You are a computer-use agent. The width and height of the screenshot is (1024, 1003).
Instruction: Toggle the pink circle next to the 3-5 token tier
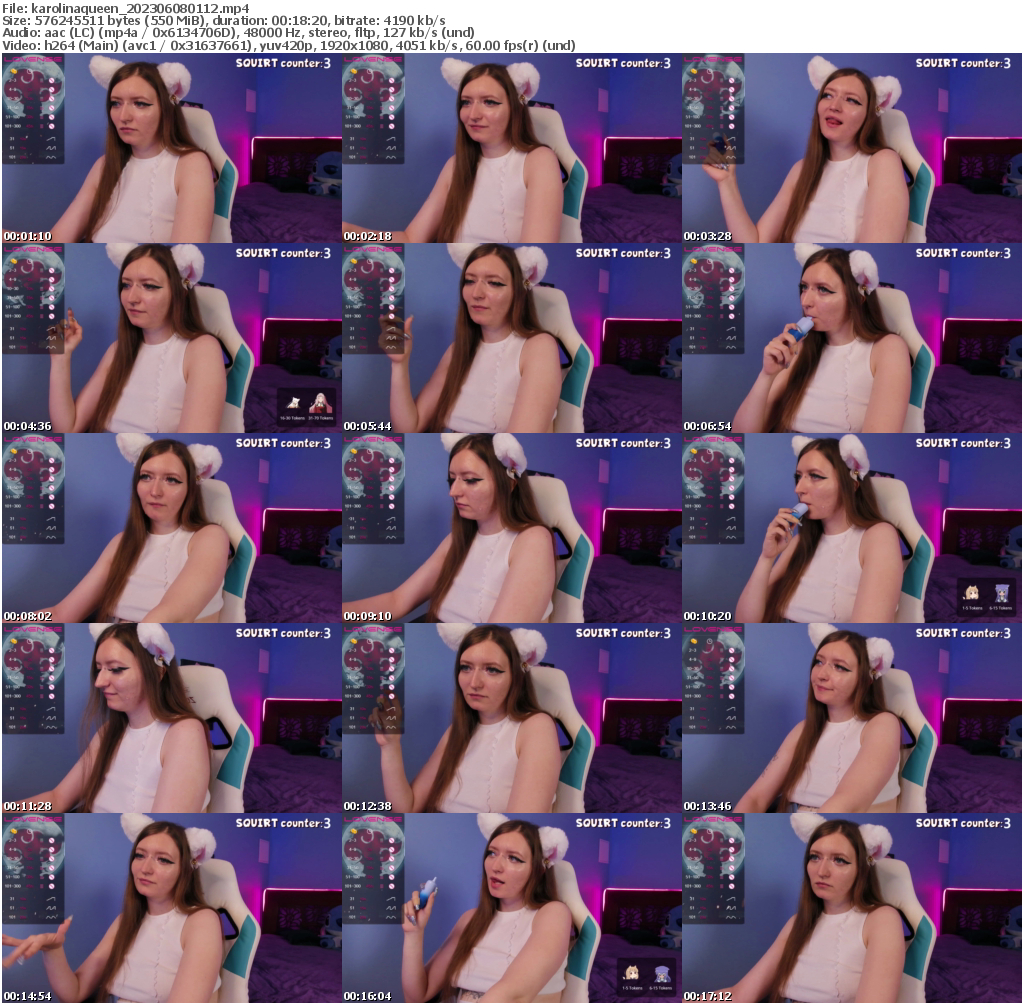tap(51, 80)
